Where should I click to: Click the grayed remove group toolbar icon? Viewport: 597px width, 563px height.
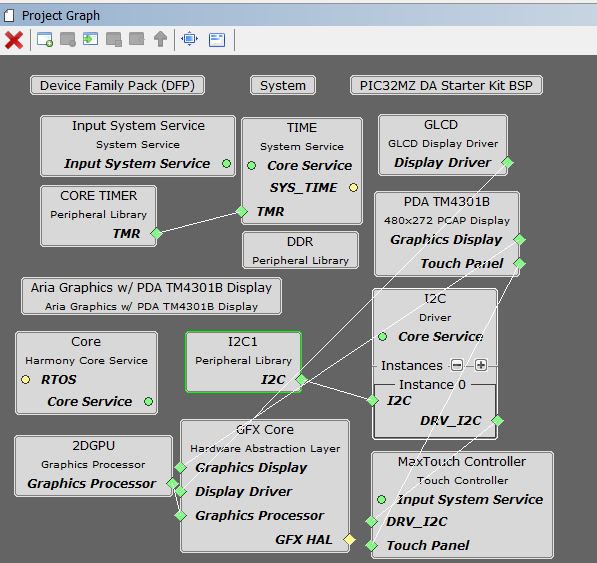68,40
